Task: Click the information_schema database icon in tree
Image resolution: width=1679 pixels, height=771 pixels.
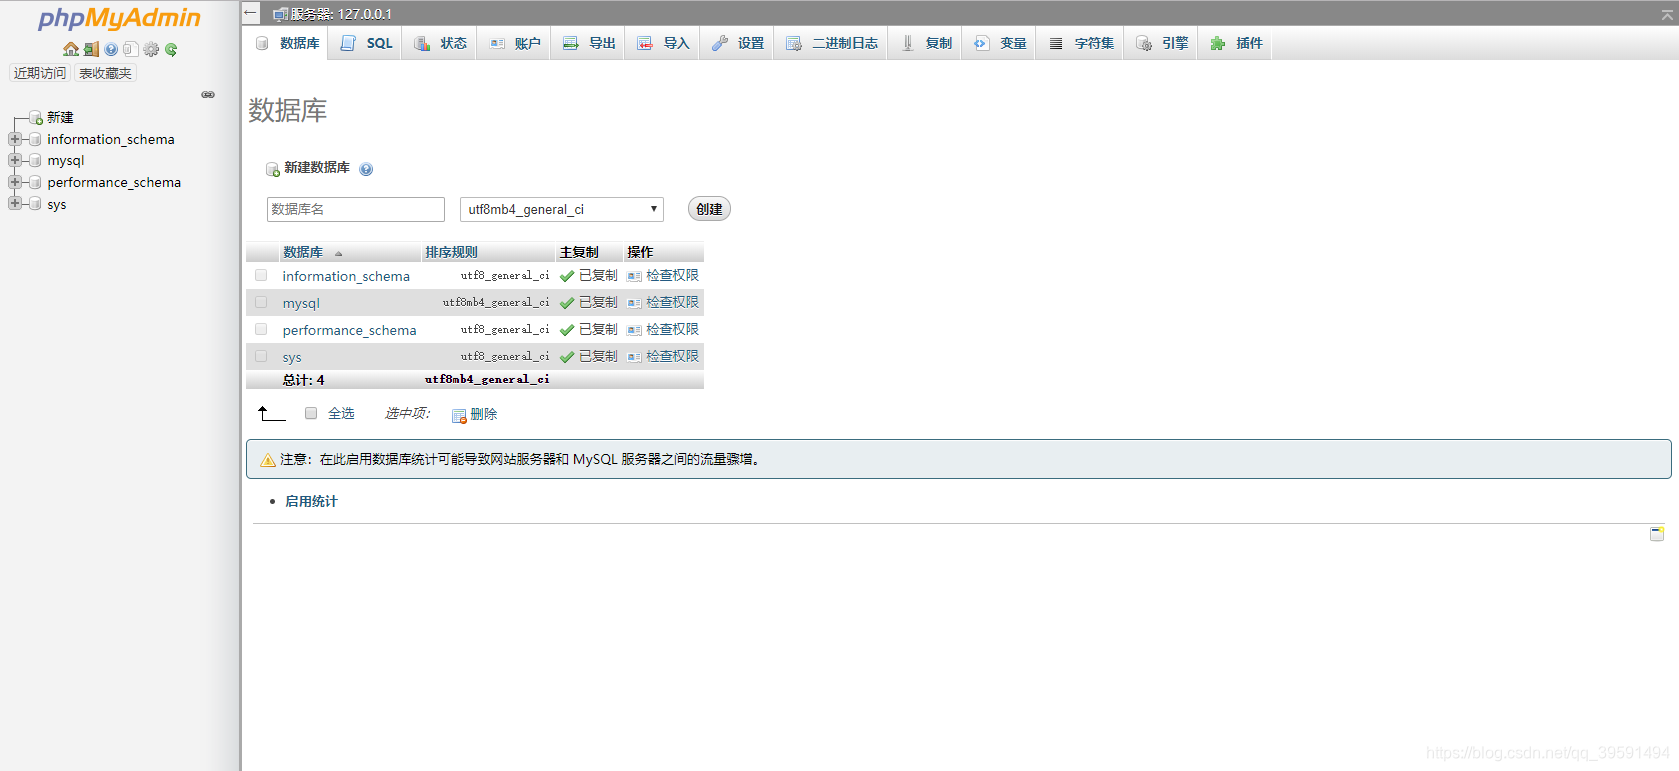Action: [36, 139]
